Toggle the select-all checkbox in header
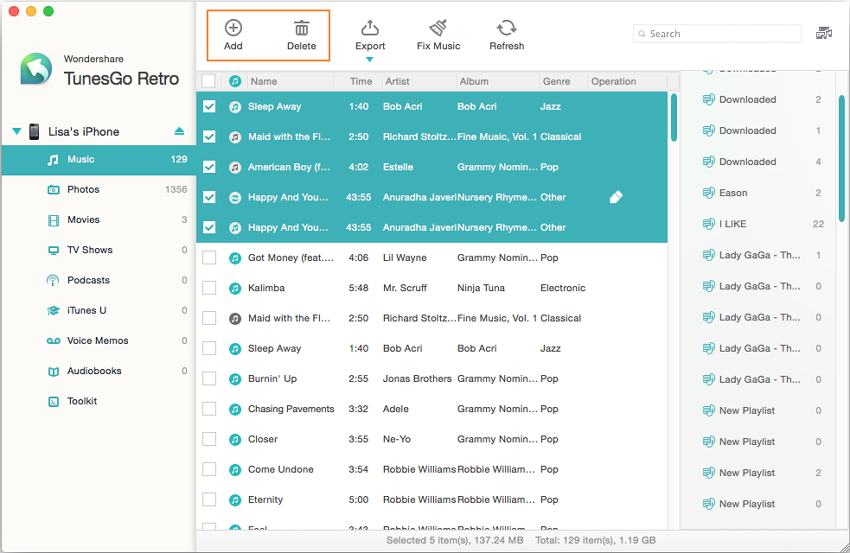Viewport: 850px width, 553px height. (x=208, y=81)
